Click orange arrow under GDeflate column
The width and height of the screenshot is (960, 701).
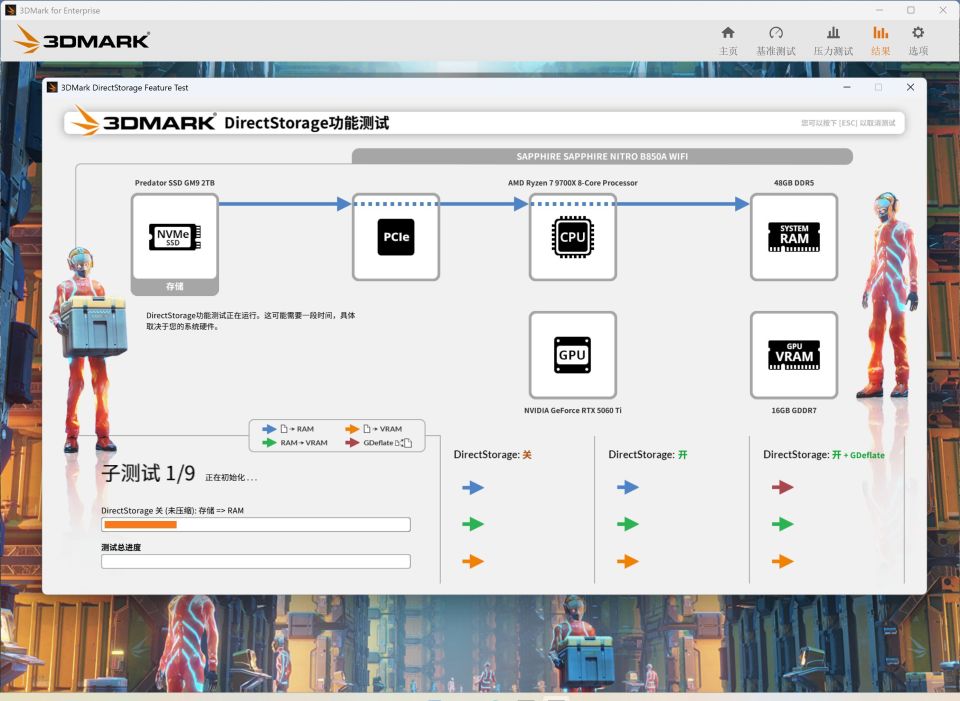point(782,561)
